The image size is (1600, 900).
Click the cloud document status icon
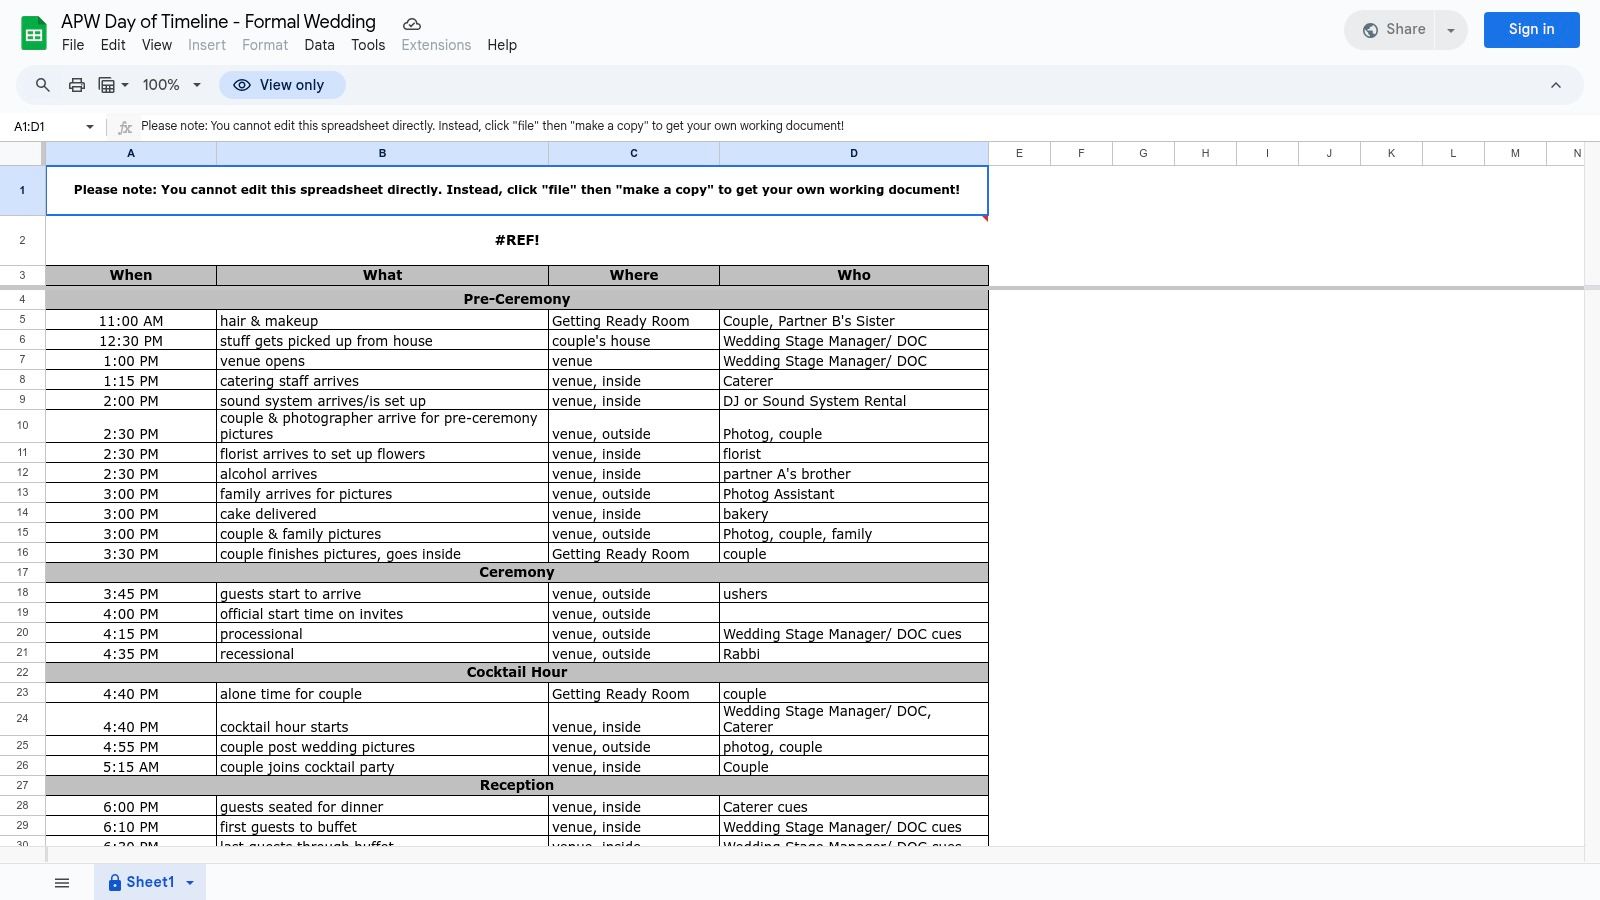click(x=411, y=23)
